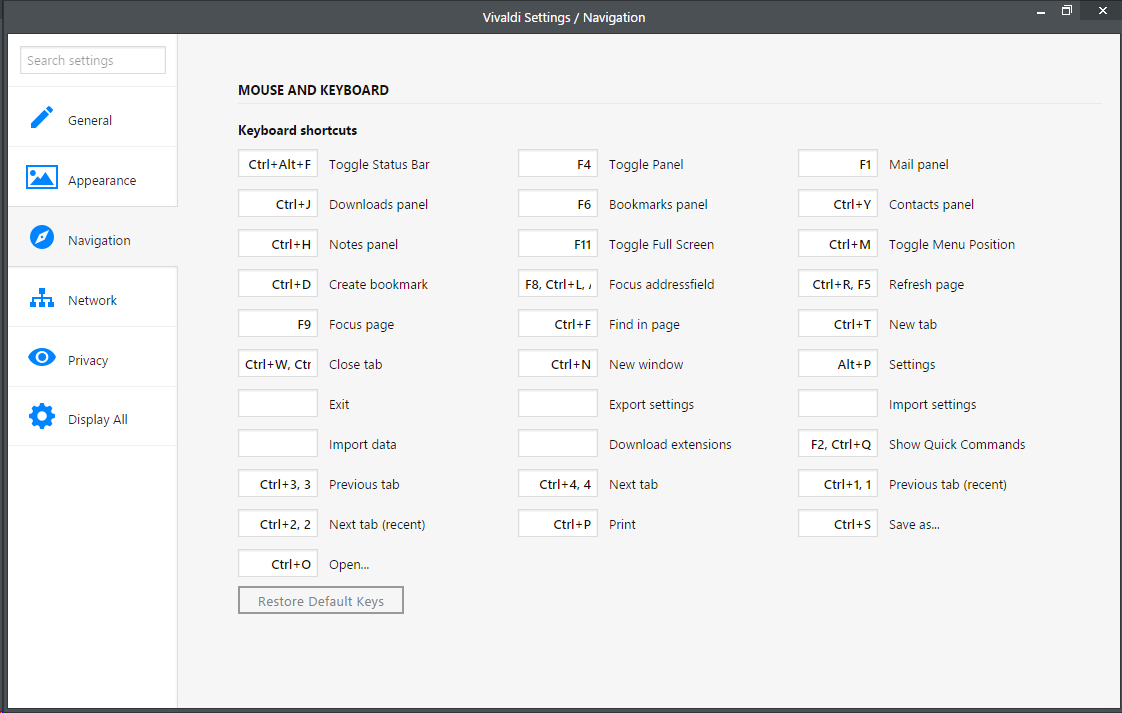Minimize the Vivaldi Settings window

coord(1041,11)
